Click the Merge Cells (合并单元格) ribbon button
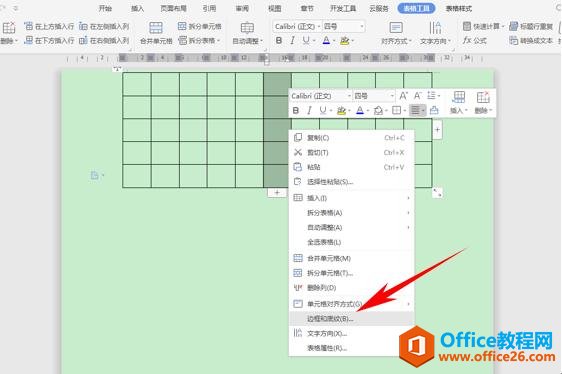 point(156,33)
